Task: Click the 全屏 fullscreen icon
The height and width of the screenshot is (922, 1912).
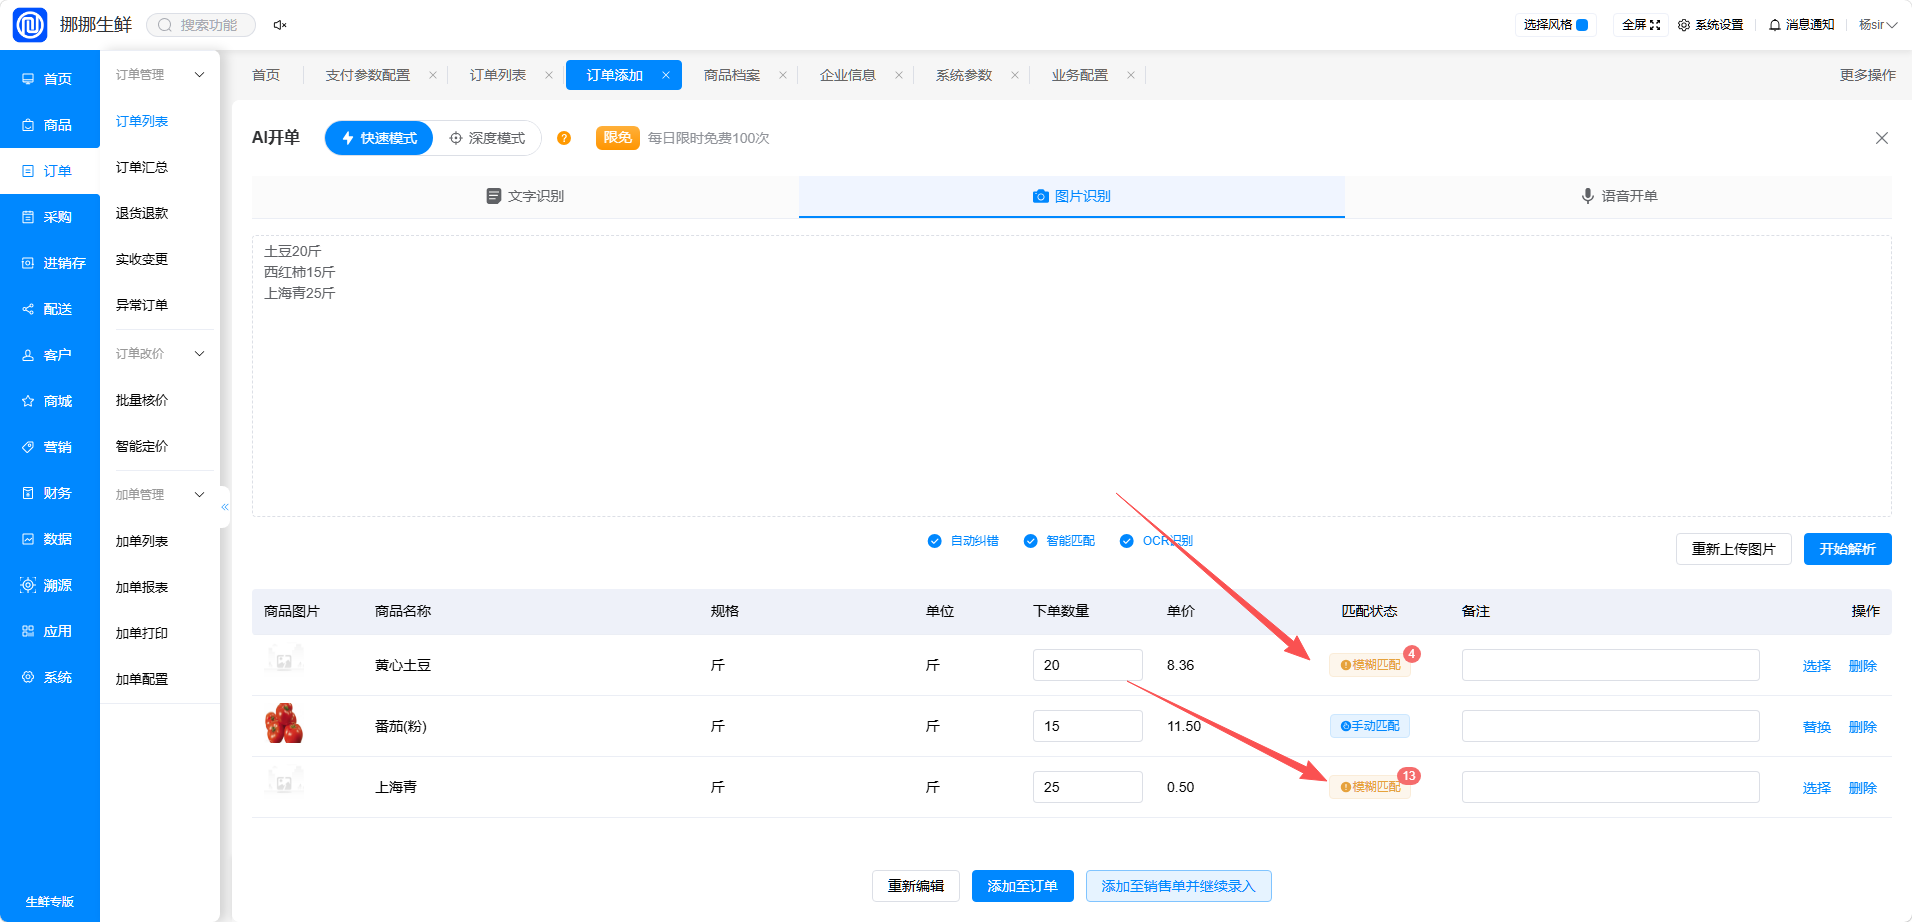Action: click(x=1655, y=25)
